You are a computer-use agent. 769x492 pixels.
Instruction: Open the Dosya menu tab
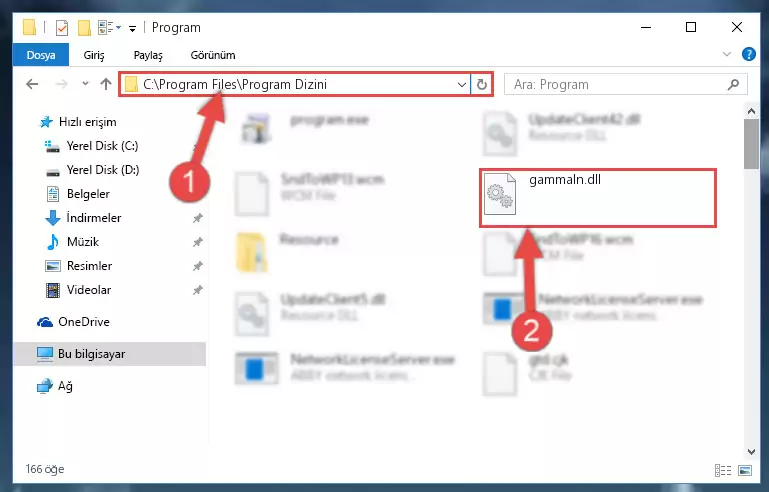[41, 55]
